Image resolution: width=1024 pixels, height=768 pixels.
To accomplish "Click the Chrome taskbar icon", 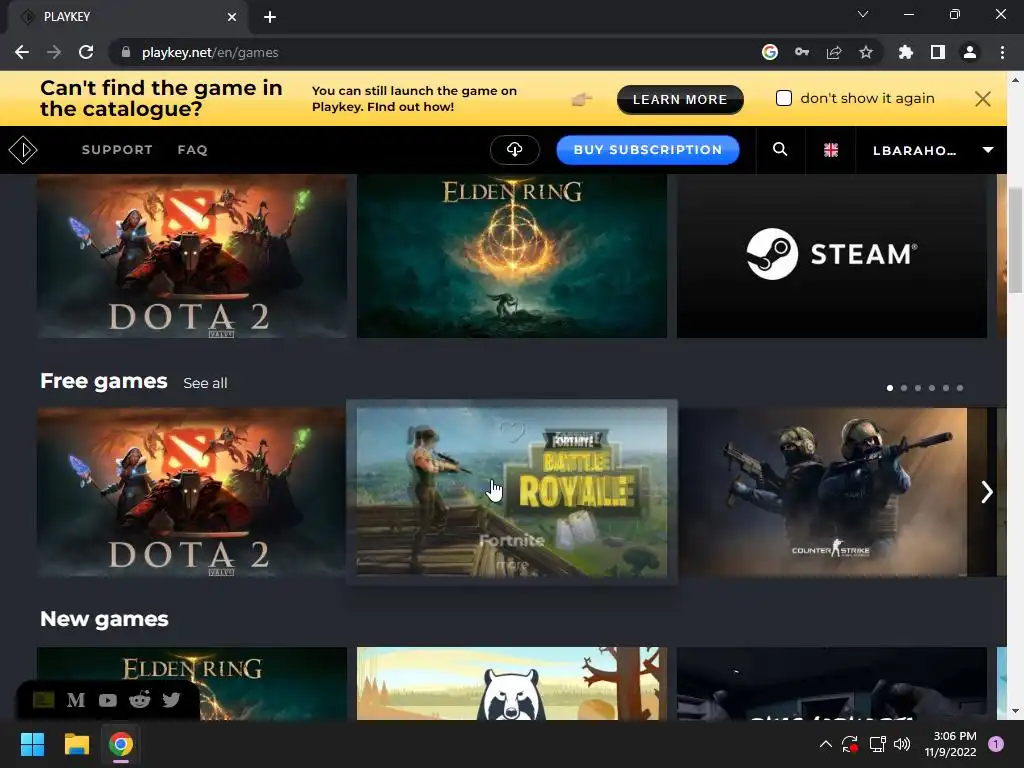I will pyautogui.click(x=121, y=744).
